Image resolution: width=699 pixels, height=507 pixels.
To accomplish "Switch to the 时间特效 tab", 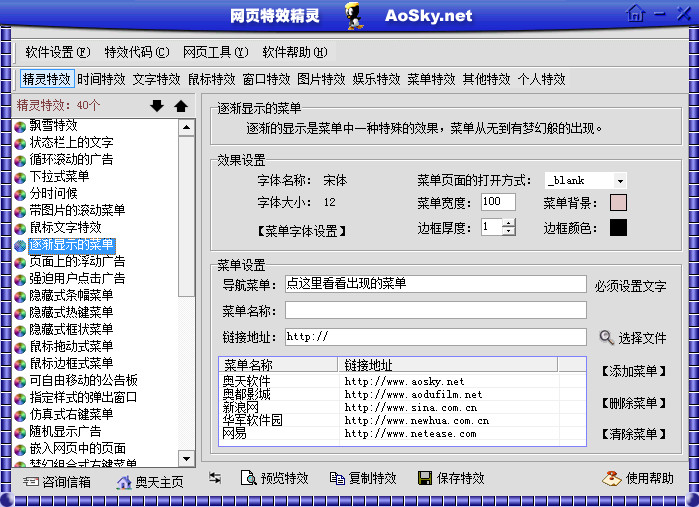I will pos(101,79).
